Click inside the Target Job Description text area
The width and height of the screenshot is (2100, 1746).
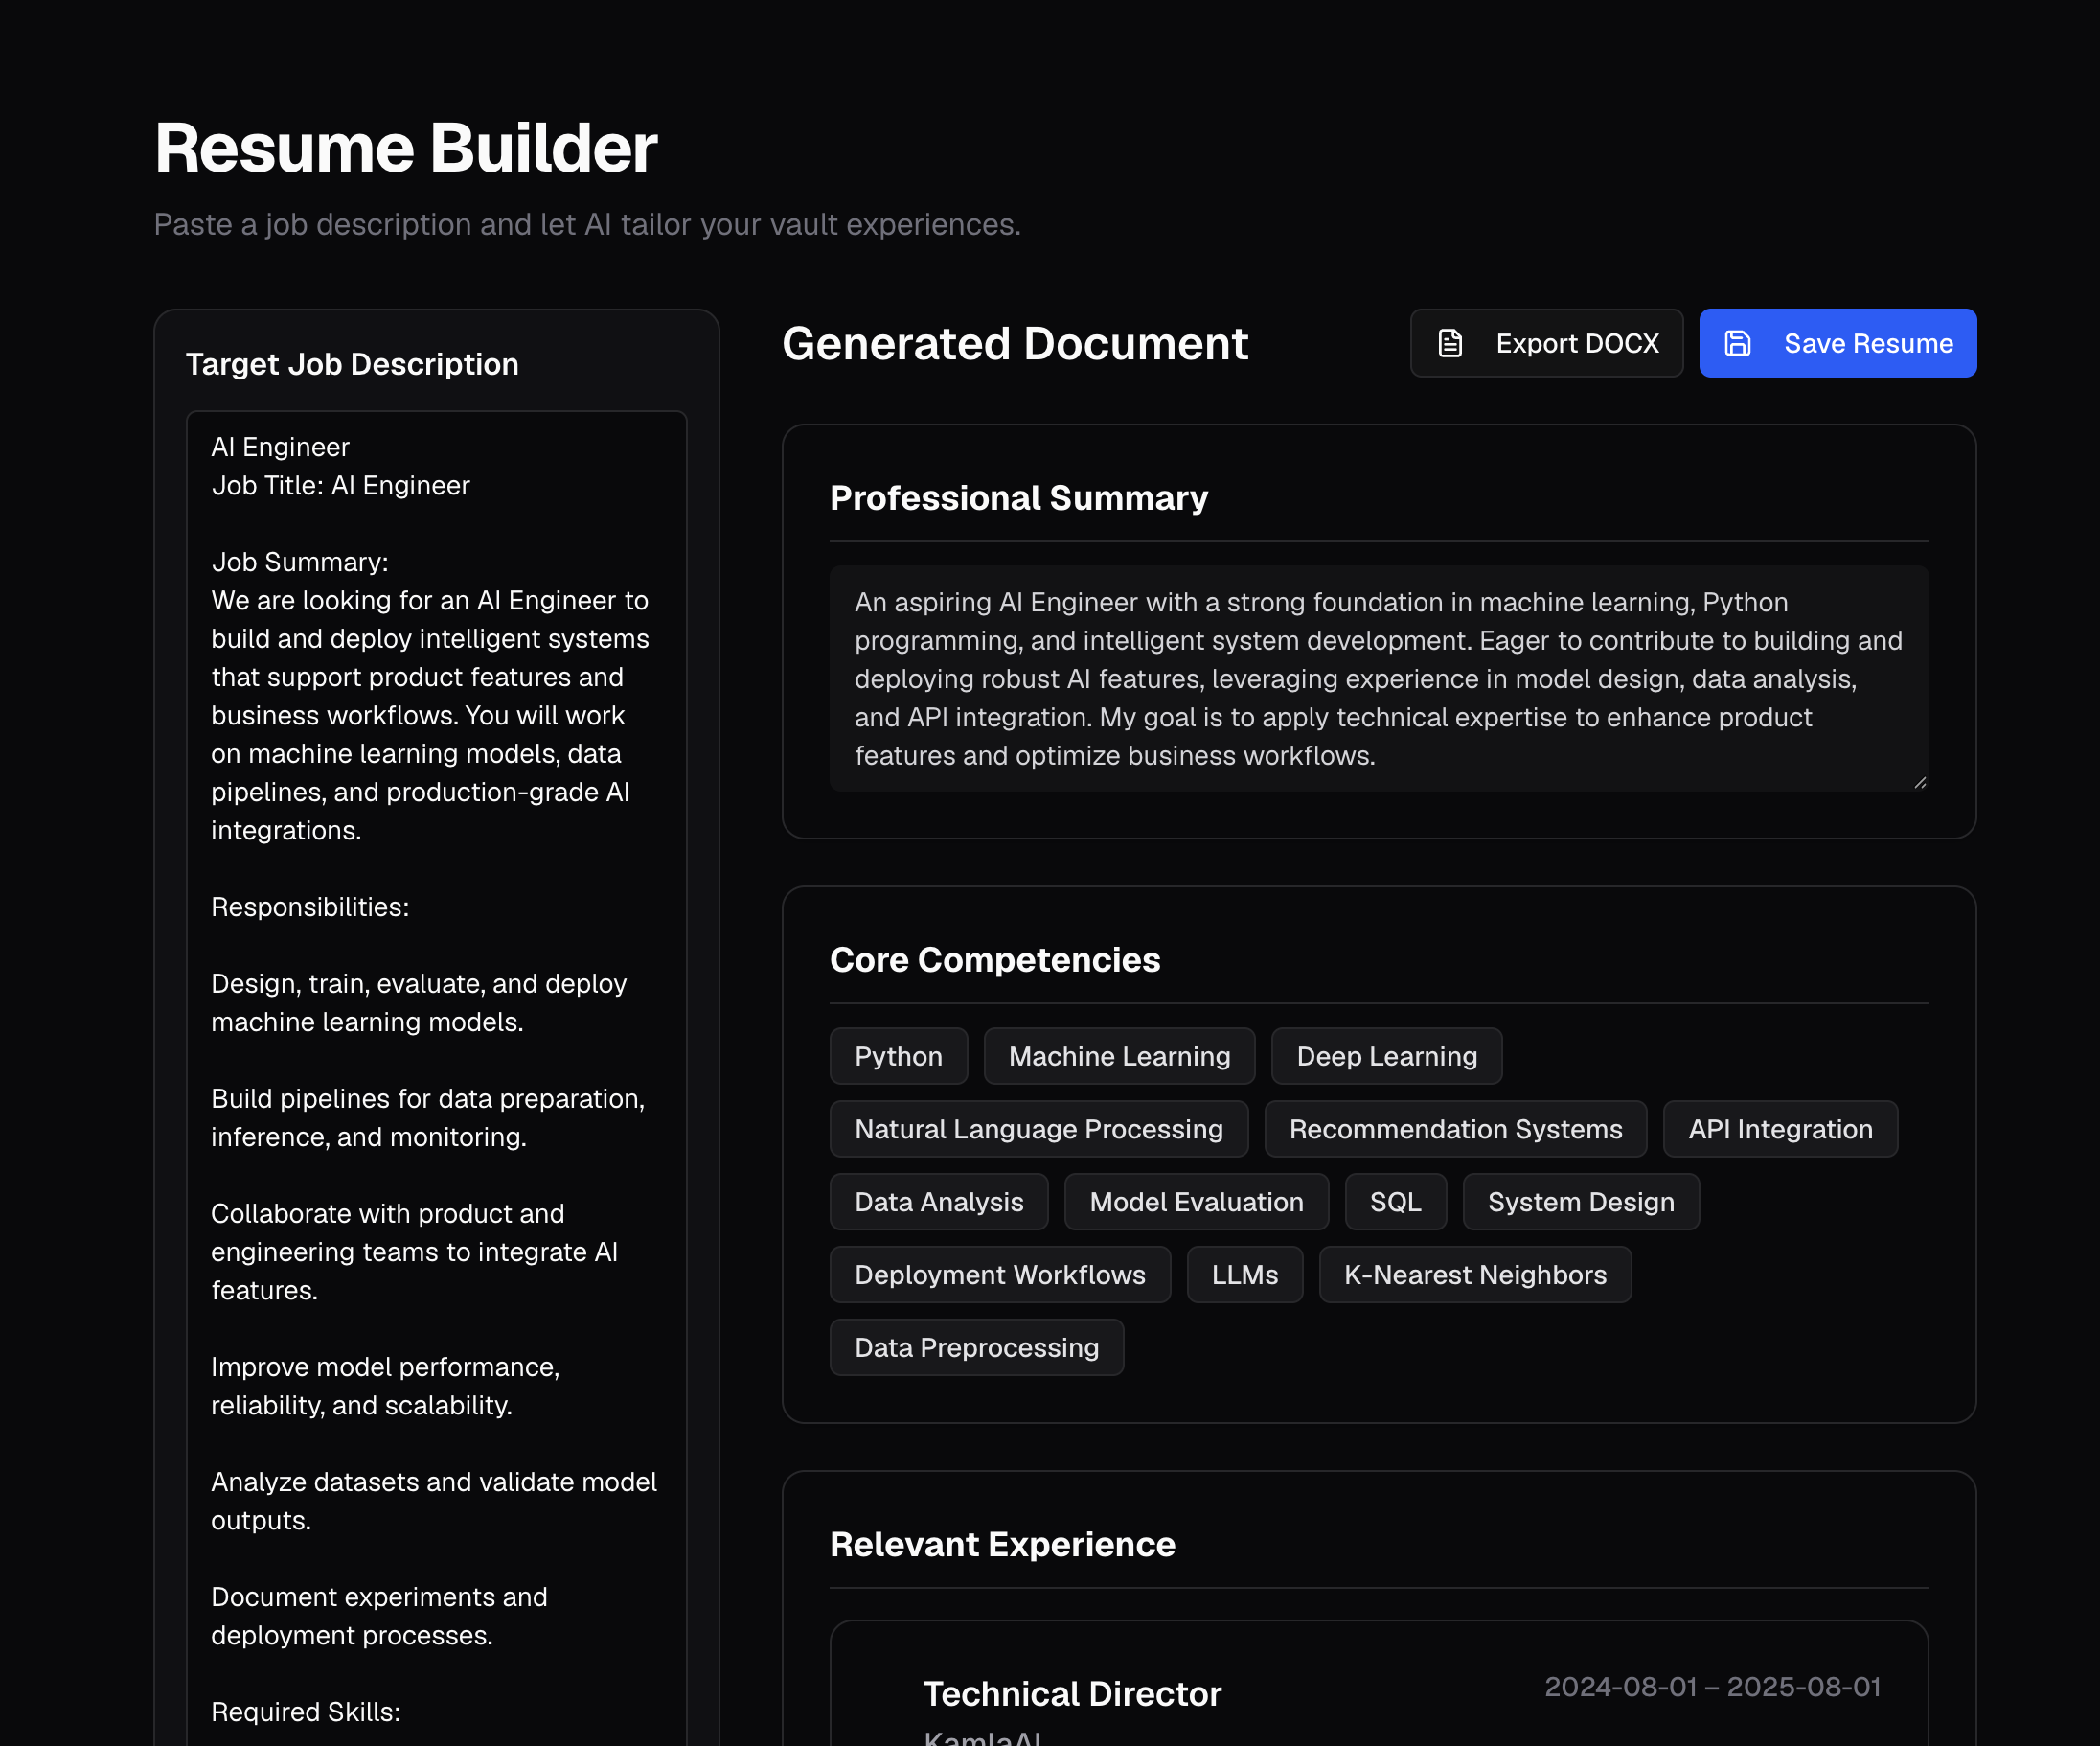coord(436,1078)
